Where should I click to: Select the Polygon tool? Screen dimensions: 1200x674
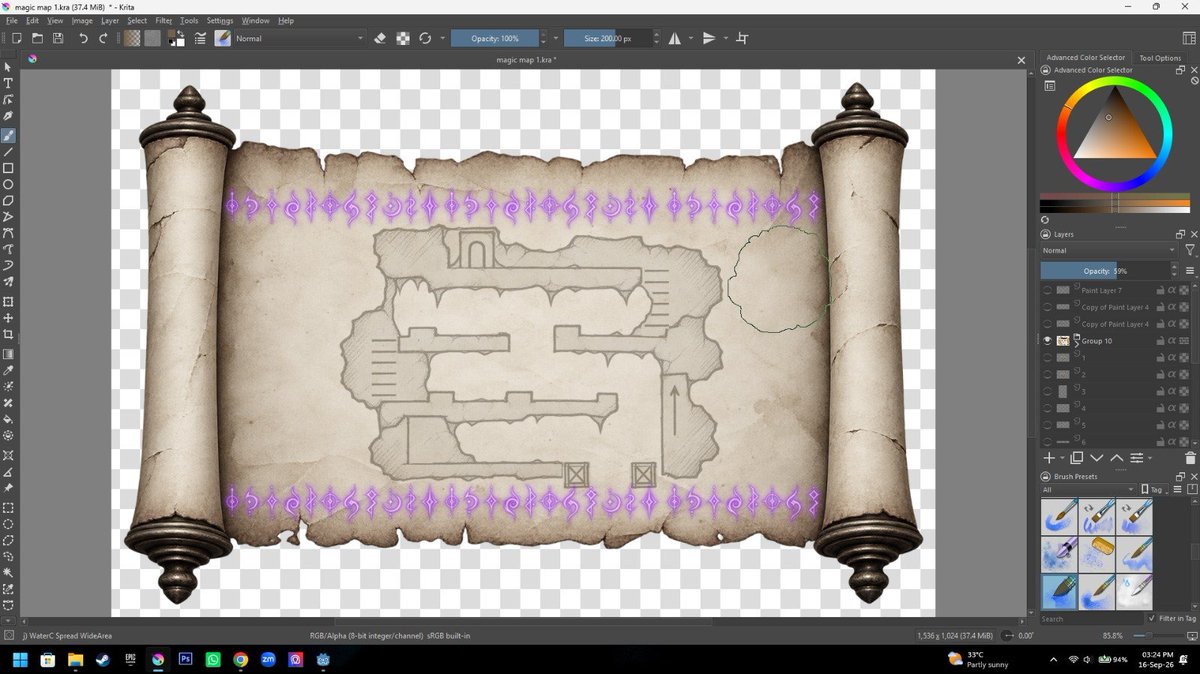8,200
